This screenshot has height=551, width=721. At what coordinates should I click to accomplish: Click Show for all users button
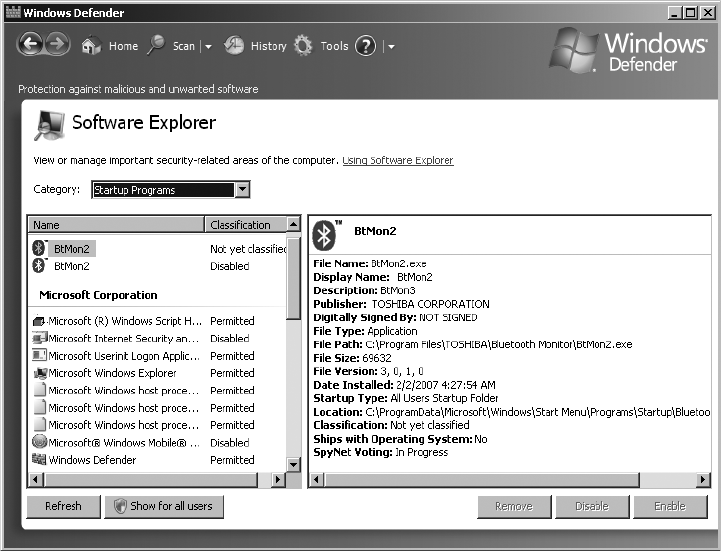click(164, 506)
